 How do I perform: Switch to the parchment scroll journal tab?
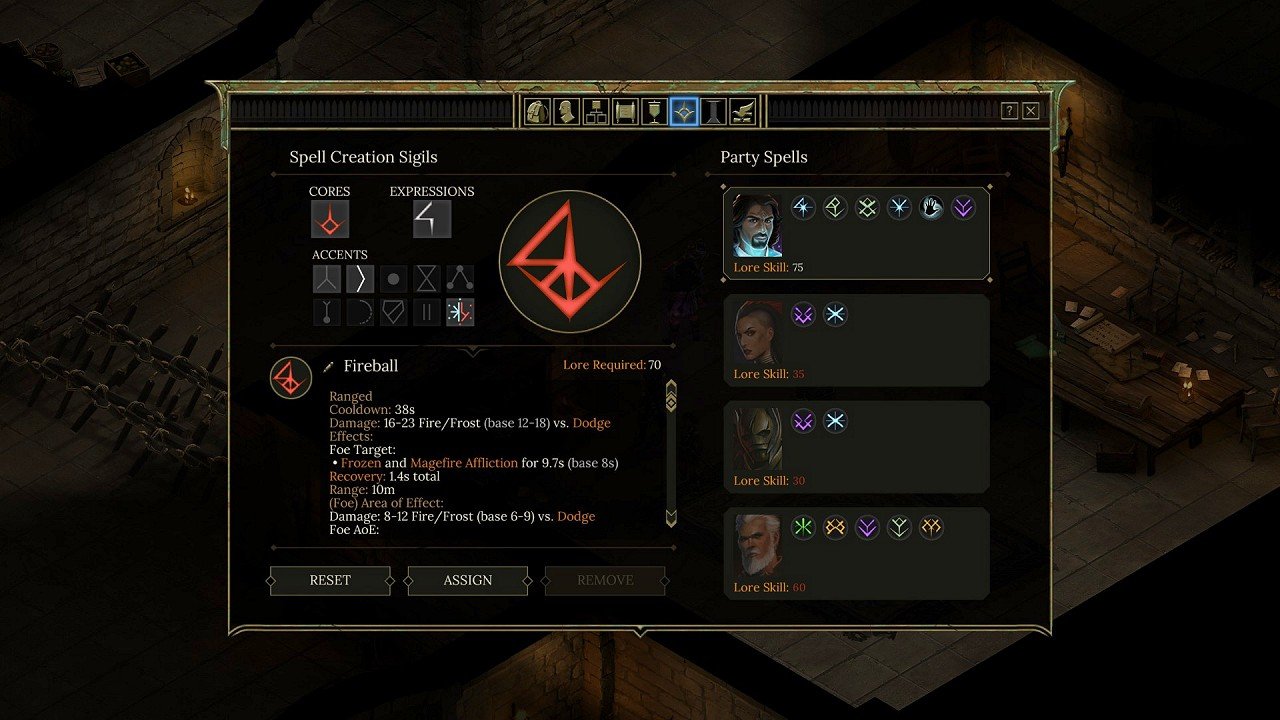point(625,111)
